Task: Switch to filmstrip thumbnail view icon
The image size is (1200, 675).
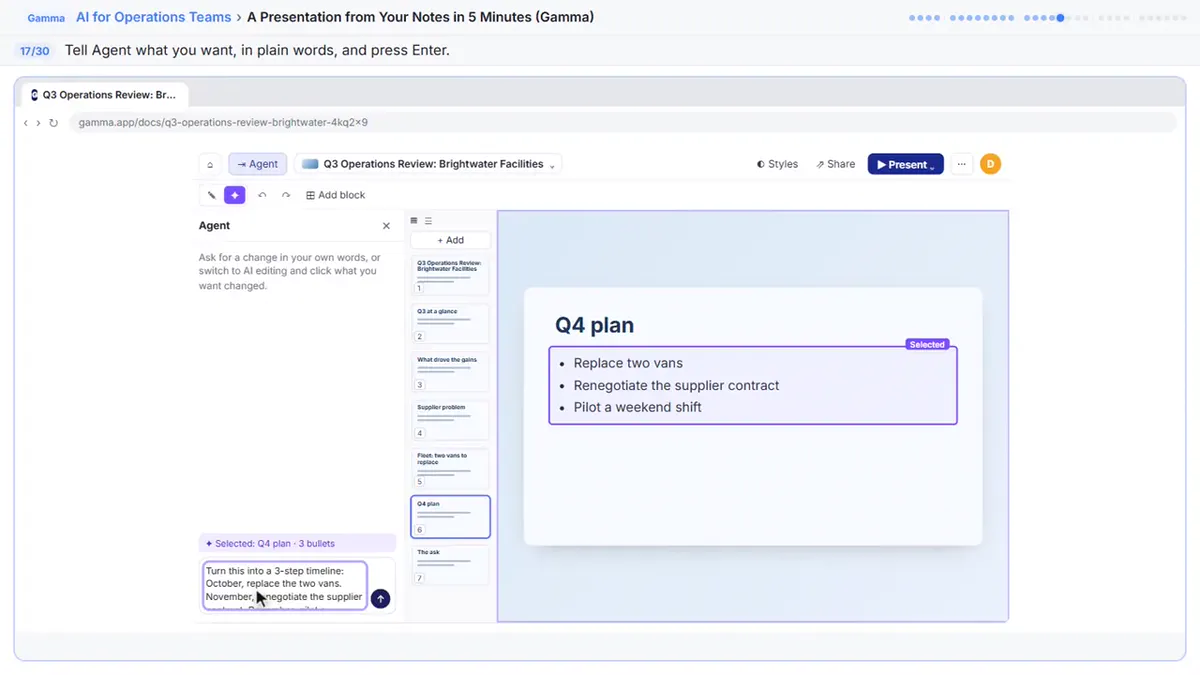Action: 415,221
